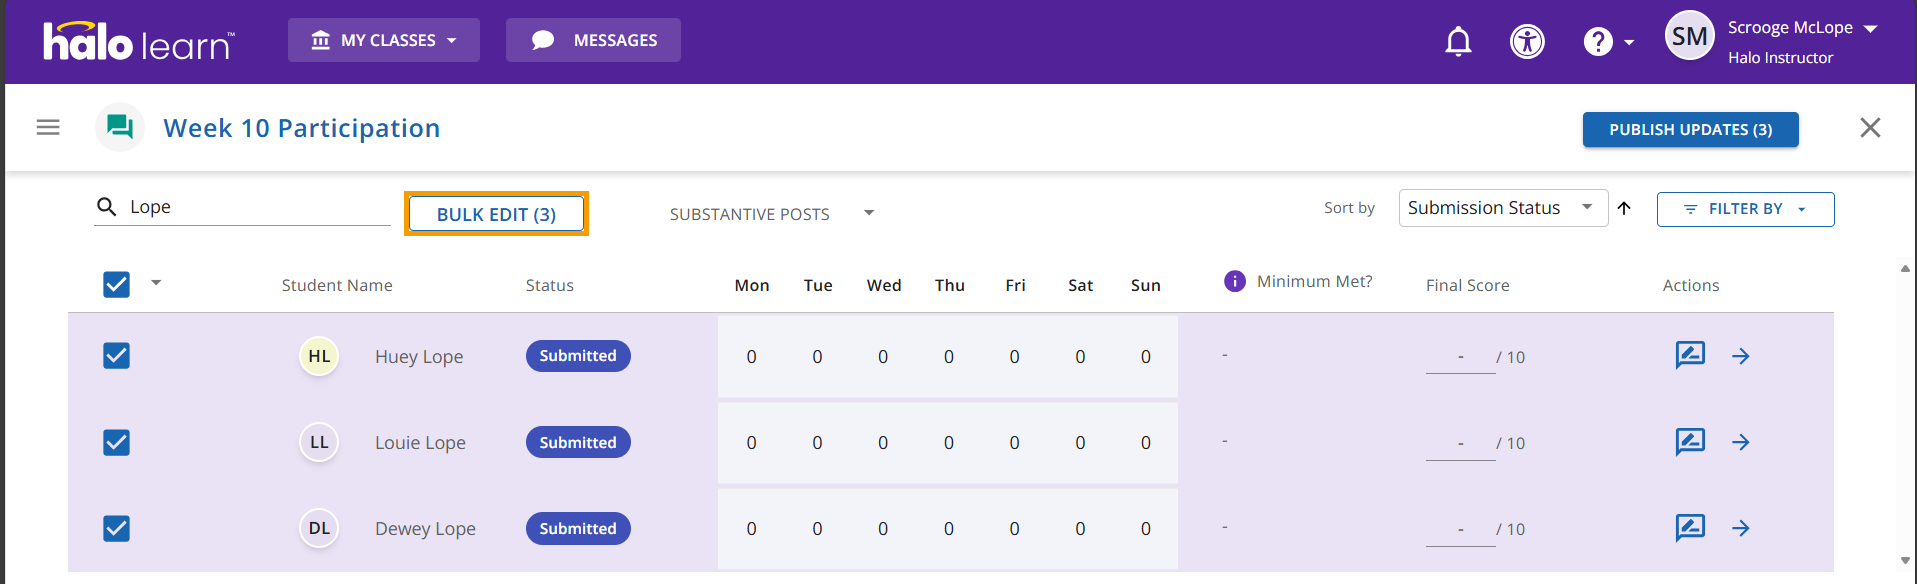Screen dimensions: 1917x584
Task: Open feedback comment icon for Dewey Lope
Action: [x=1689, y=528]
